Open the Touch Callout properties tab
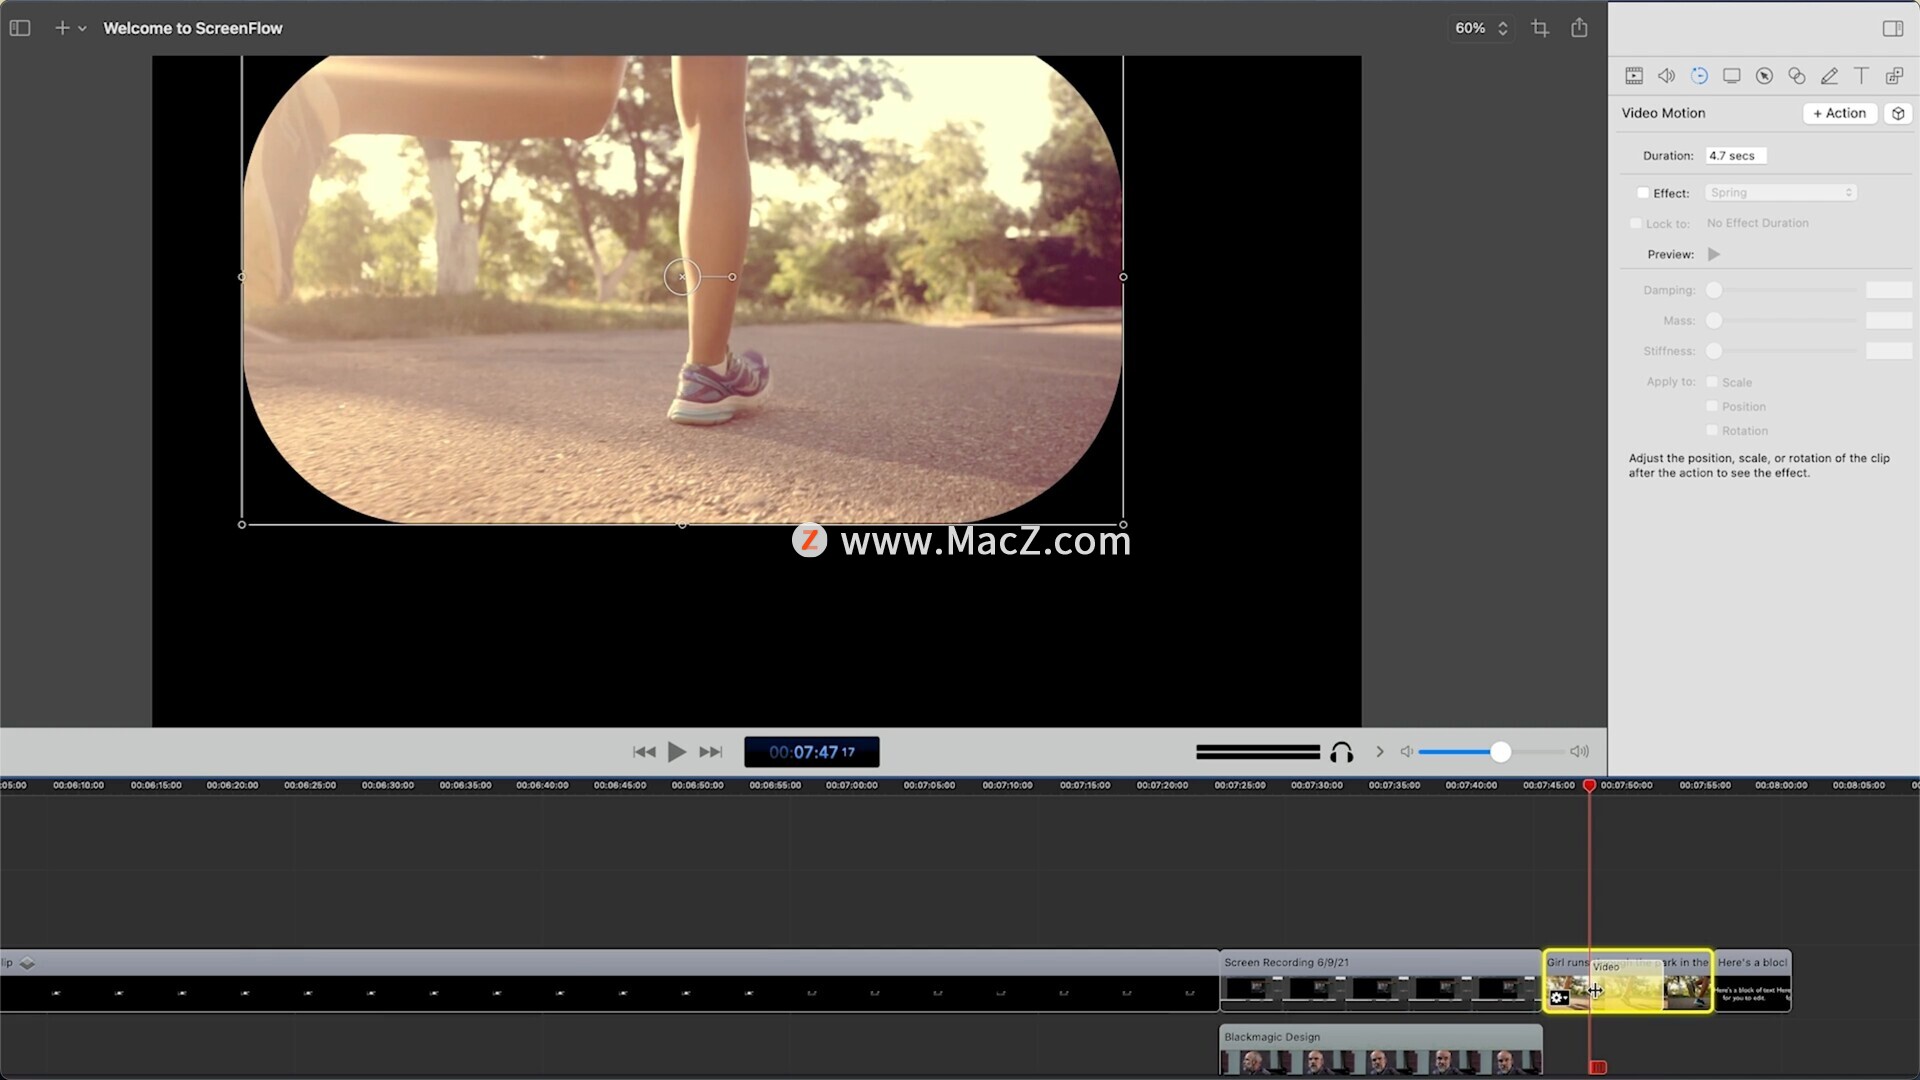The height and width of the screenshot is (1080, 1920). (1797, 76)
